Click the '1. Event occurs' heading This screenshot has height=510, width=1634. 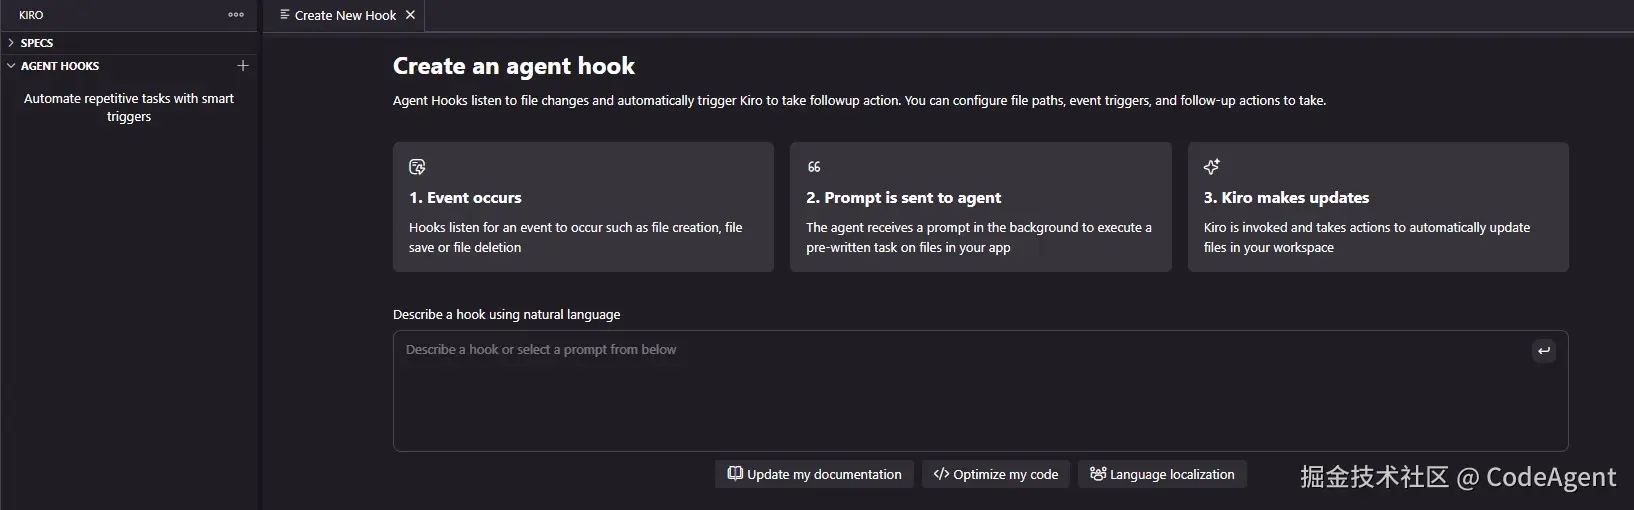[465, 198]
